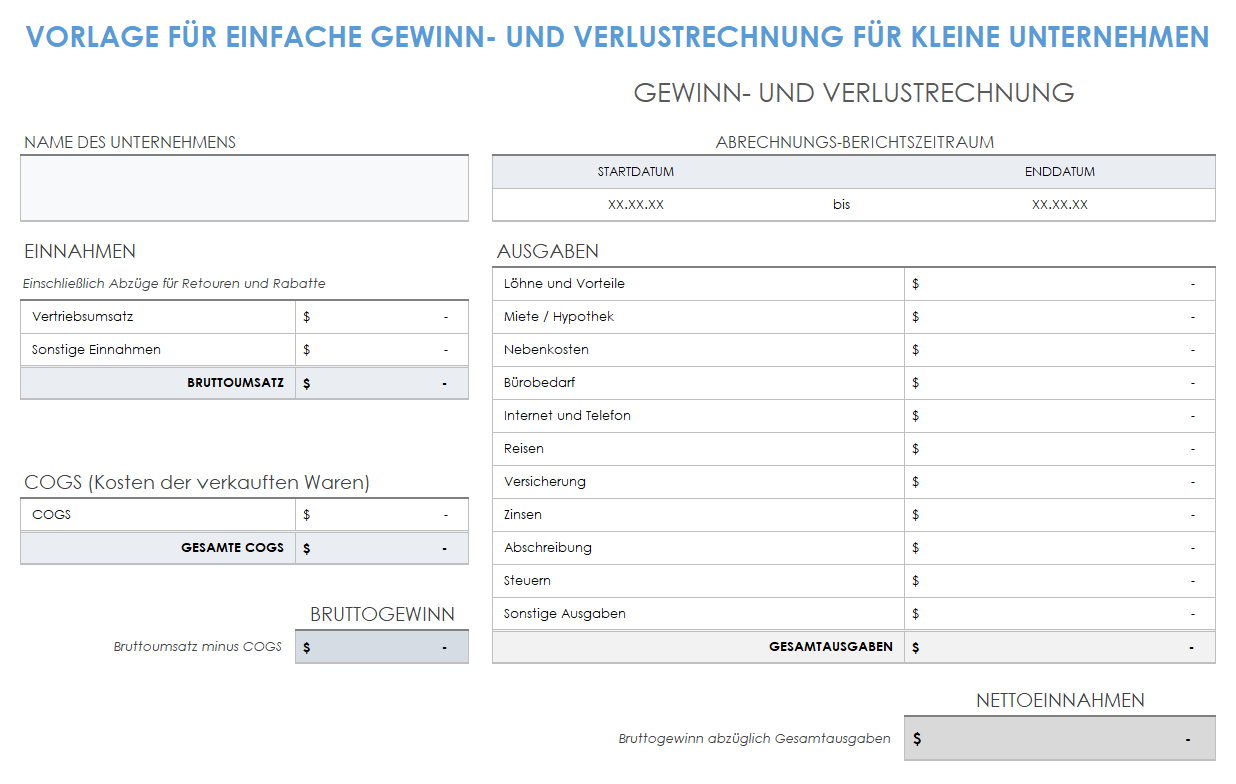
Task: Select the GESAMTE COGS total cell
Action: 381,547
